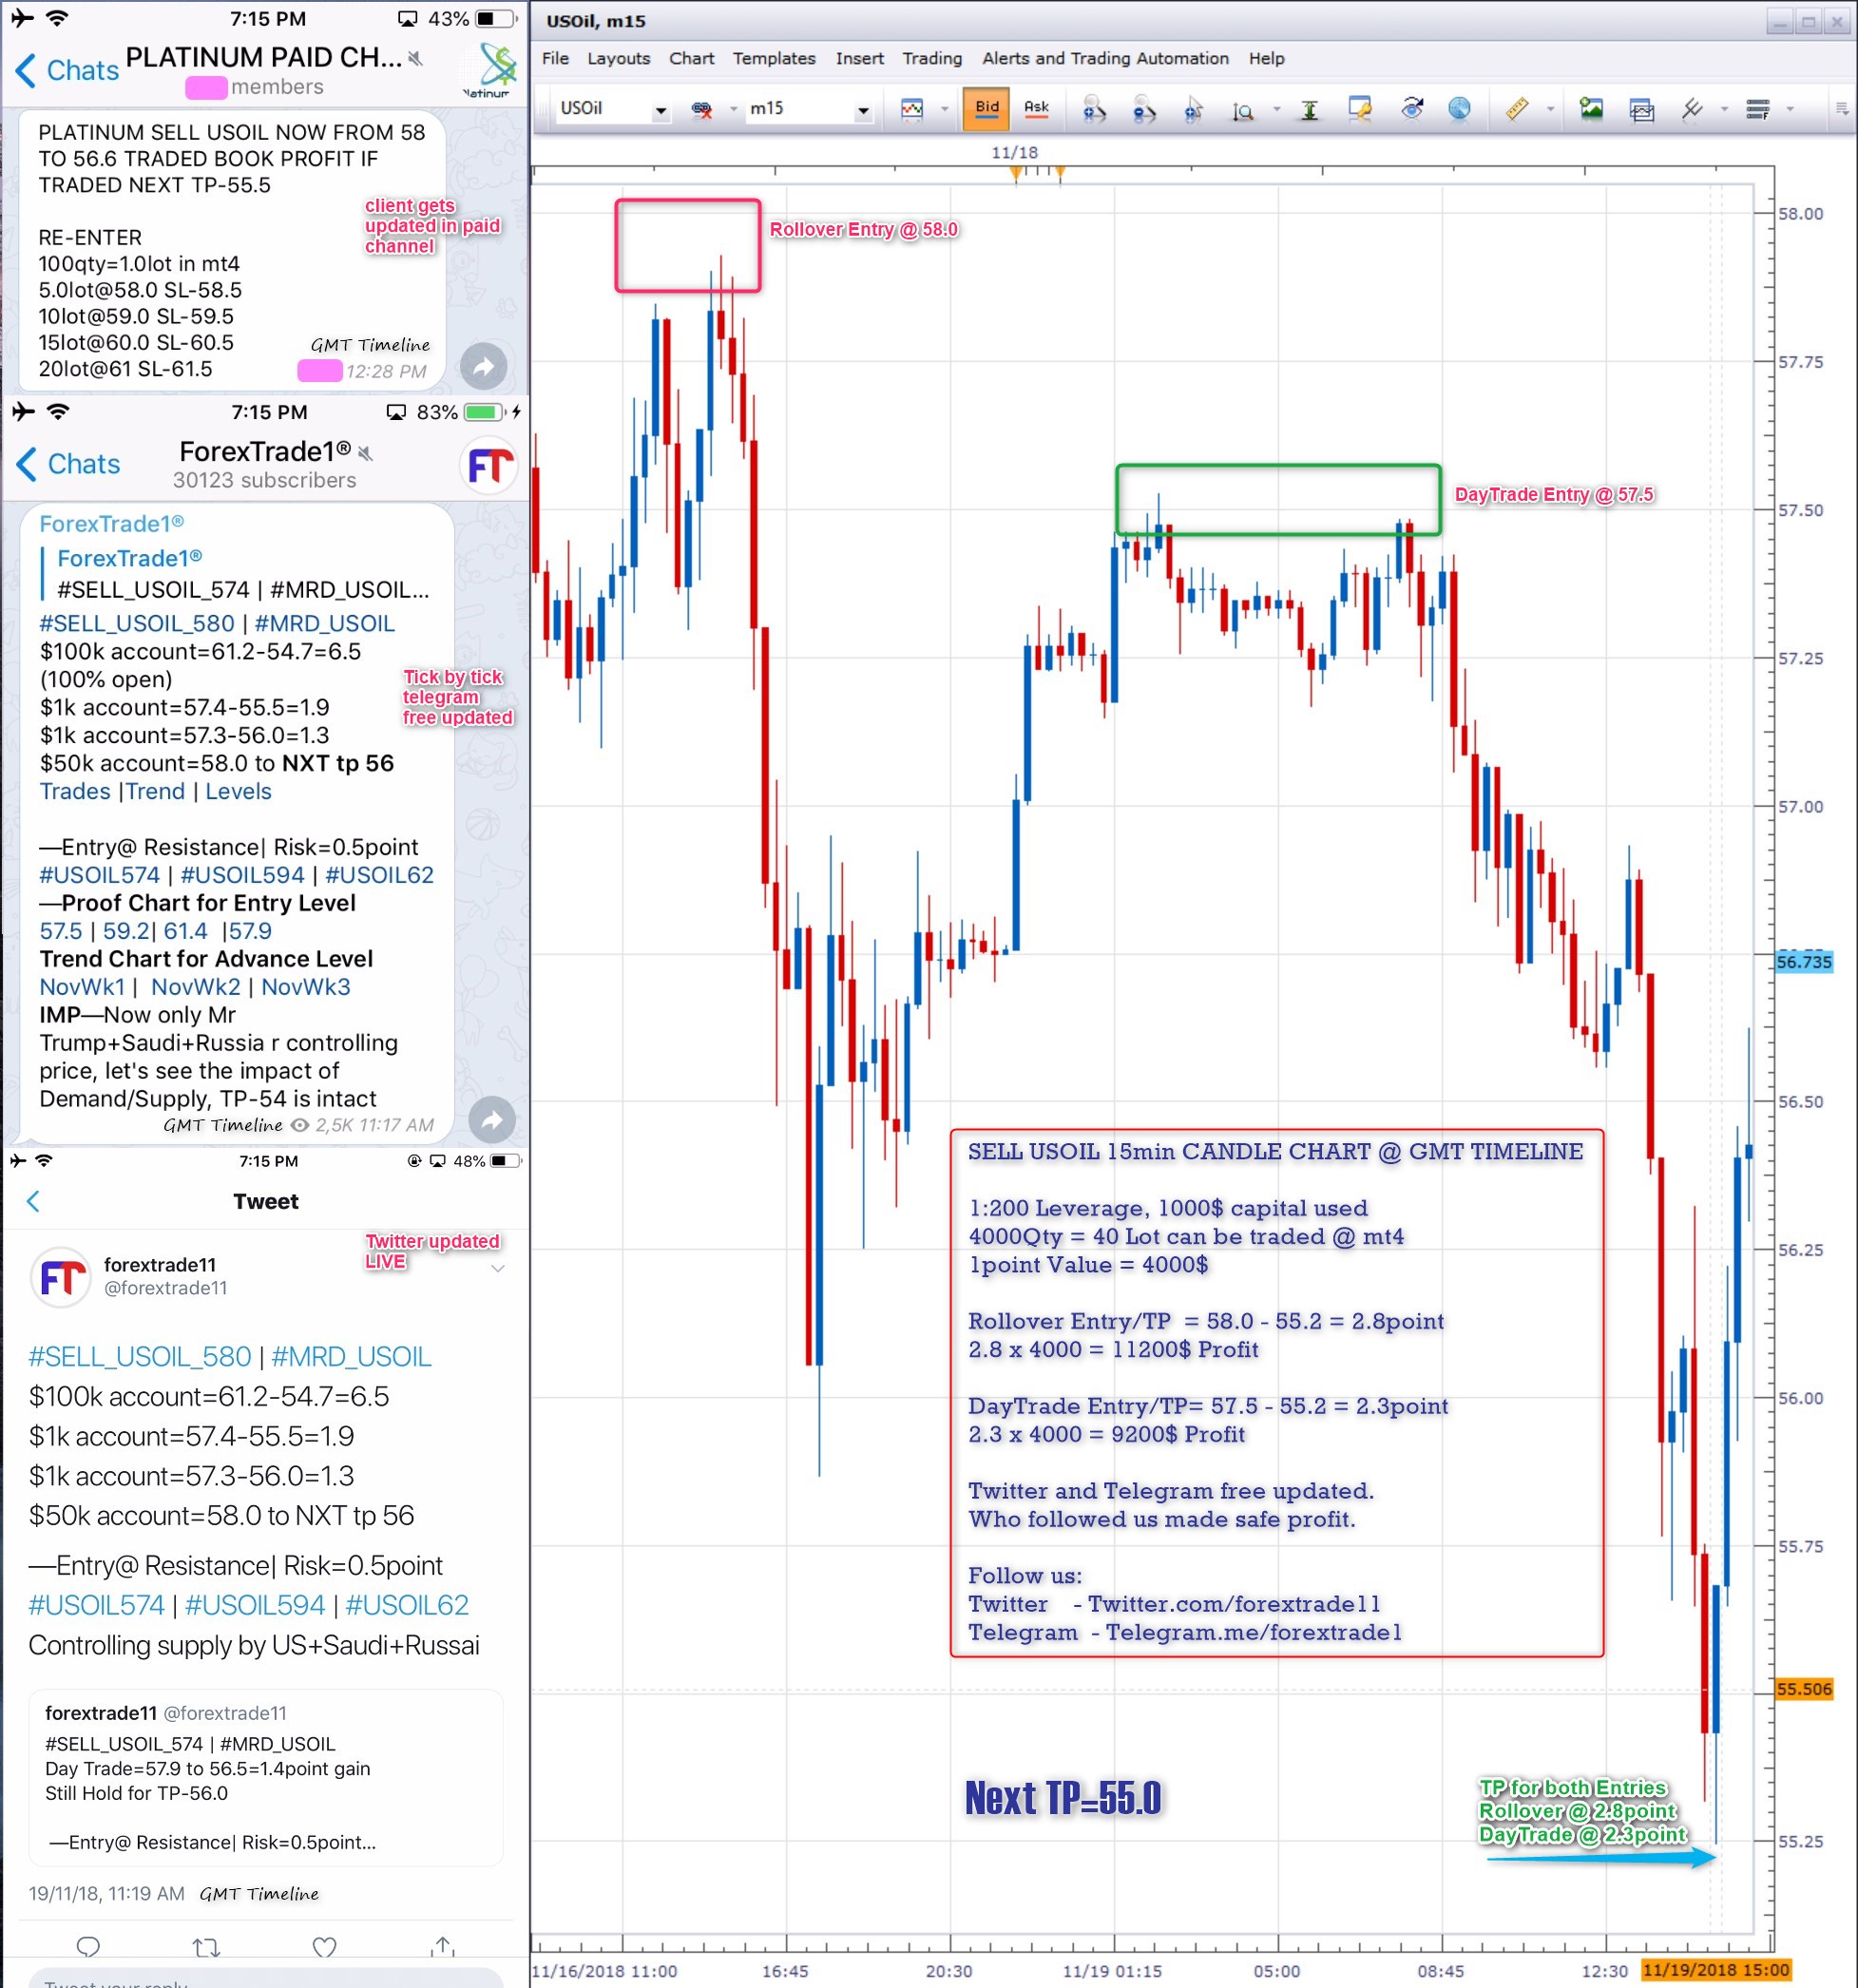Expand the vertical zoom dropdown arrow
The height and width of the screenshot is (1988, 1858).
(x=1276, y=109)
